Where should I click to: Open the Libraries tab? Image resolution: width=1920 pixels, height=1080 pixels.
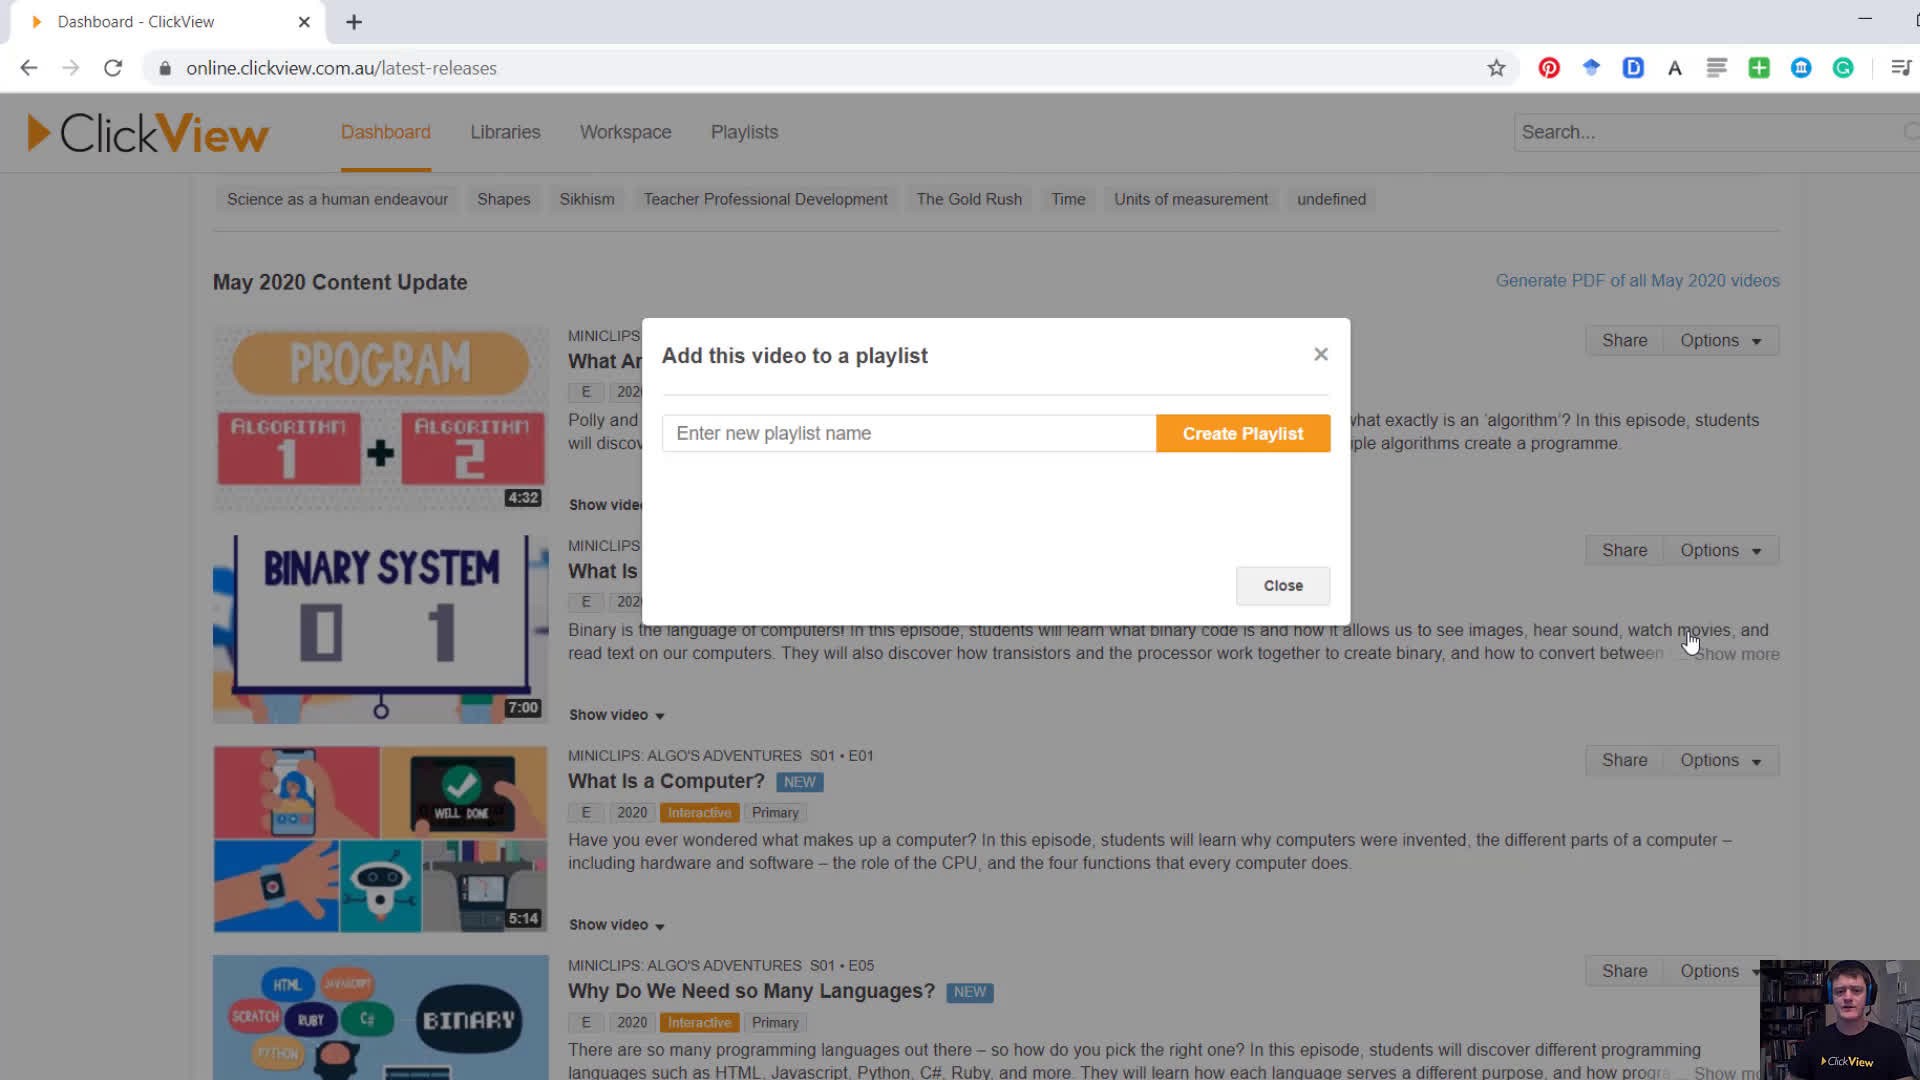click(x=505, y=132)
